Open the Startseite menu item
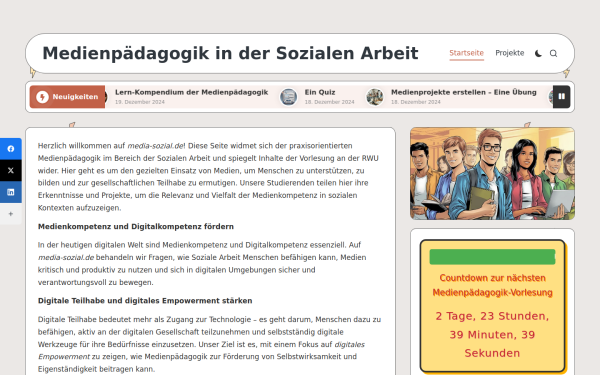Screen dimensions: 600x375 [x=466, y=53]
